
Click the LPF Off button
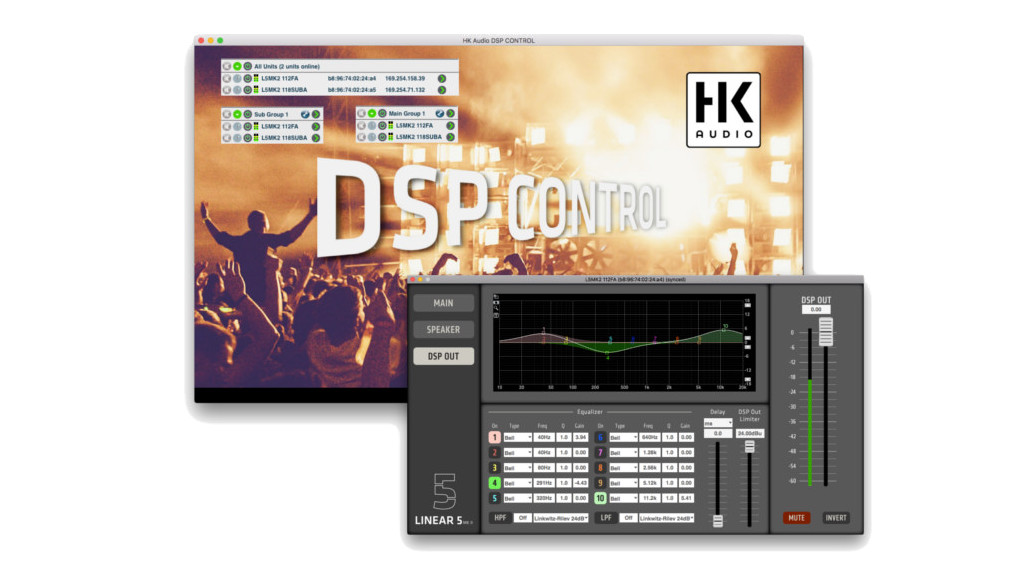(x=628, y=518)
